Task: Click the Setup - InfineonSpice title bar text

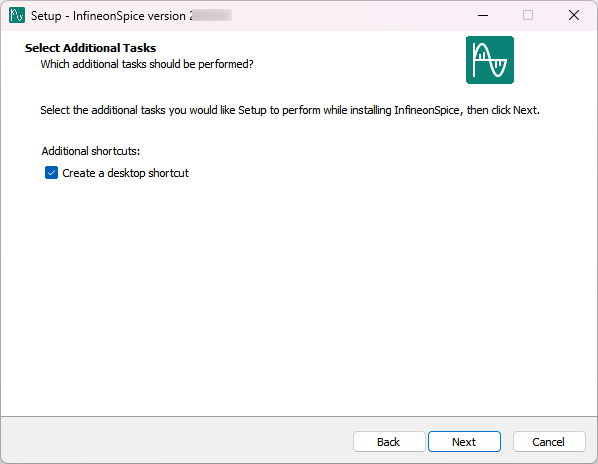Action: point(108,16)
